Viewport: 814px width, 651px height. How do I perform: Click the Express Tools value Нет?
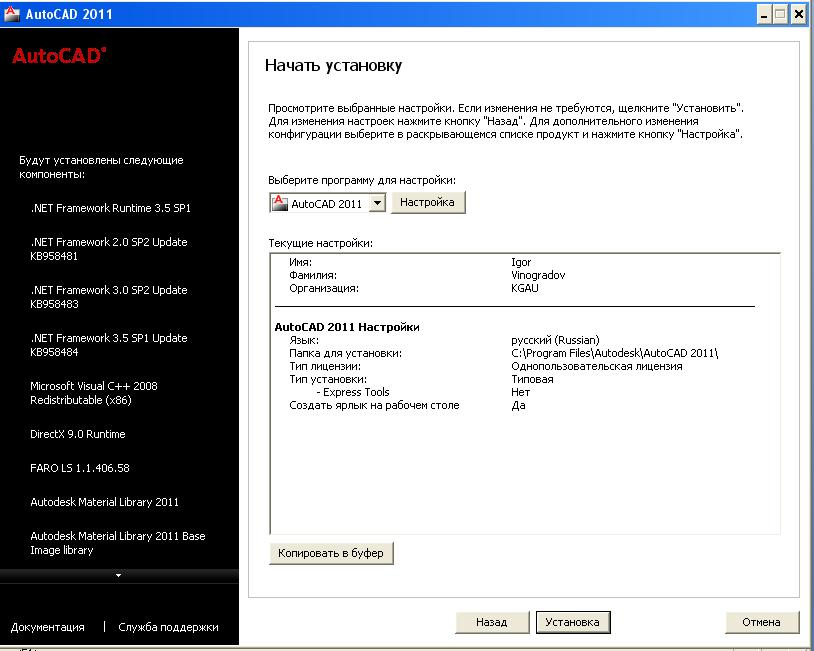[521, 392]
